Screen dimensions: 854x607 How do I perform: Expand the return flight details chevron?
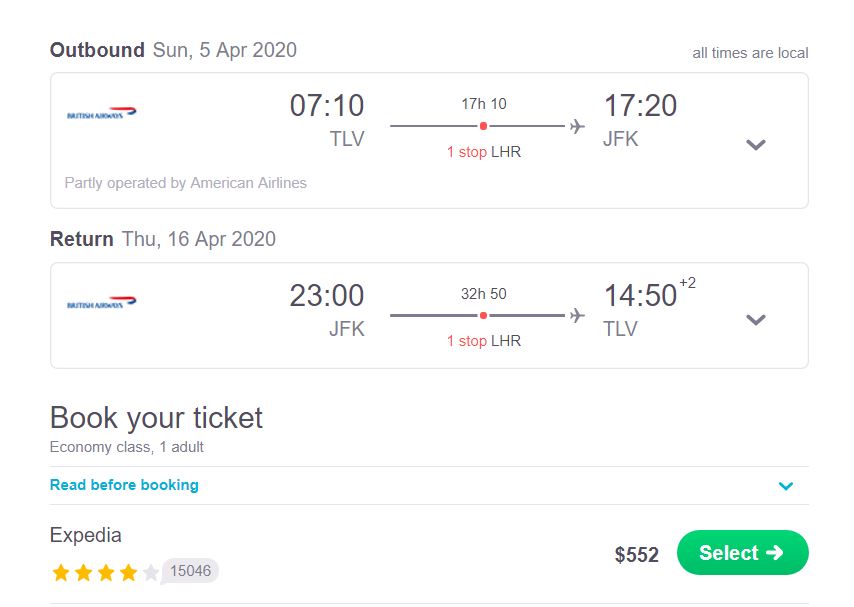756,320
